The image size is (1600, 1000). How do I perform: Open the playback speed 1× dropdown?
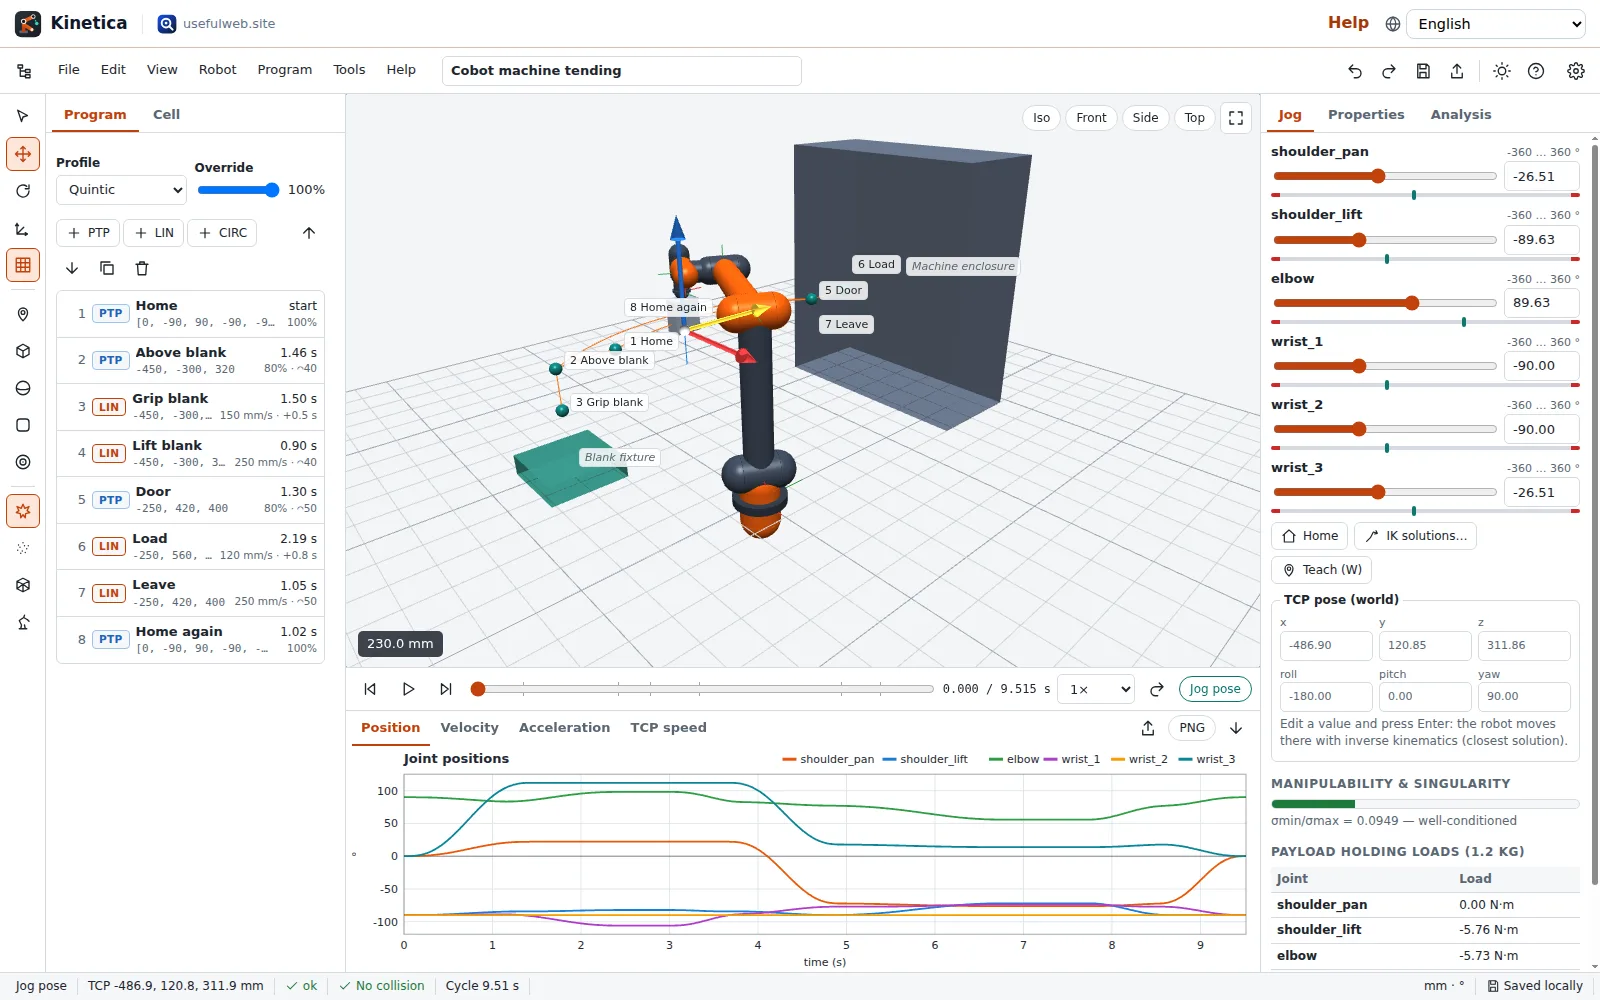[1097, 689]
